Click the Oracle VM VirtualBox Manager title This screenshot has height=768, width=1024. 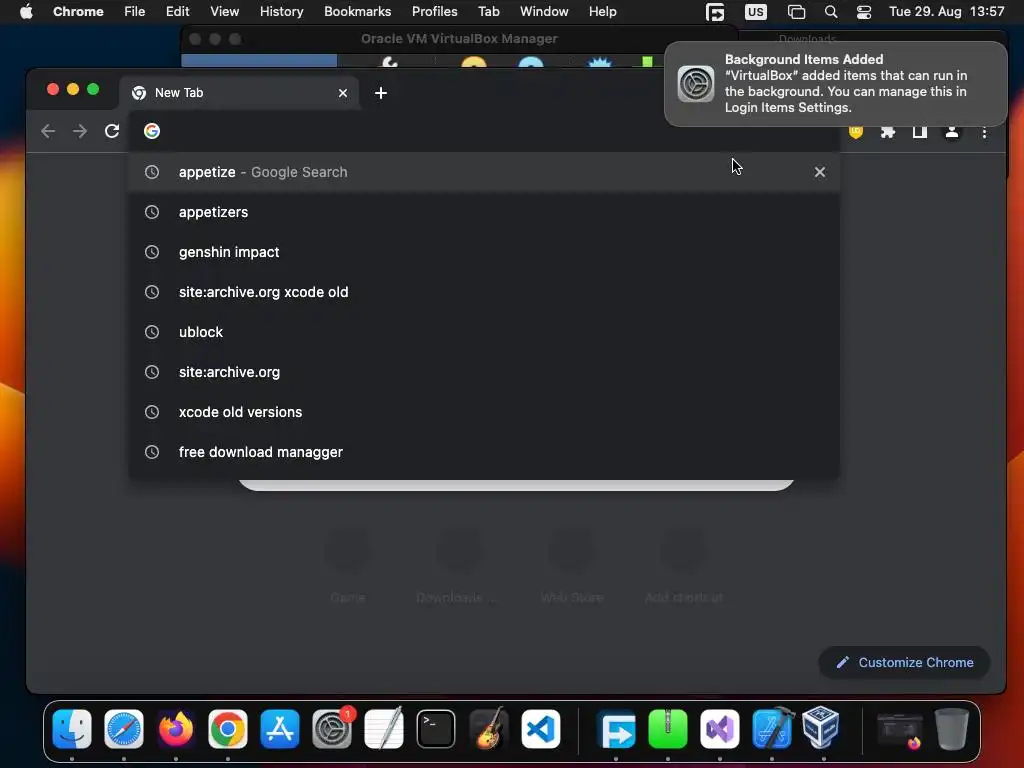(459, 39)
